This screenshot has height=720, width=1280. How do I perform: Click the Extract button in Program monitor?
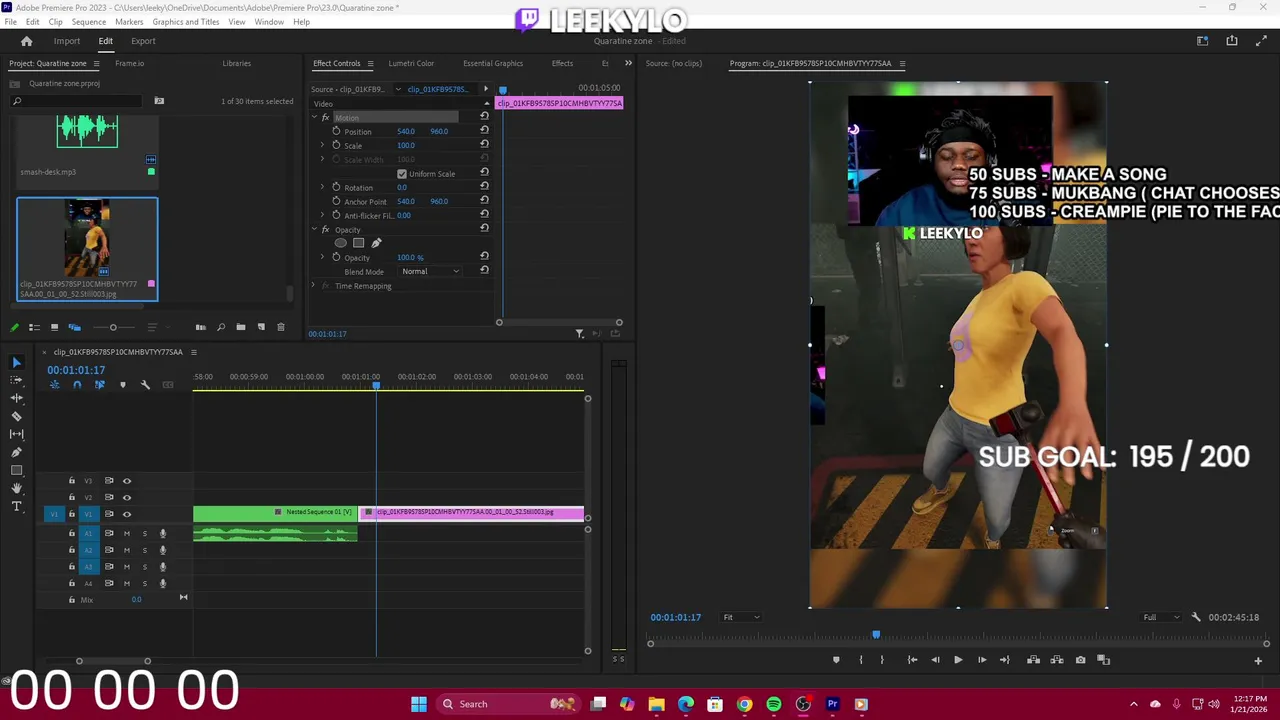click(x=1057, y=660)
